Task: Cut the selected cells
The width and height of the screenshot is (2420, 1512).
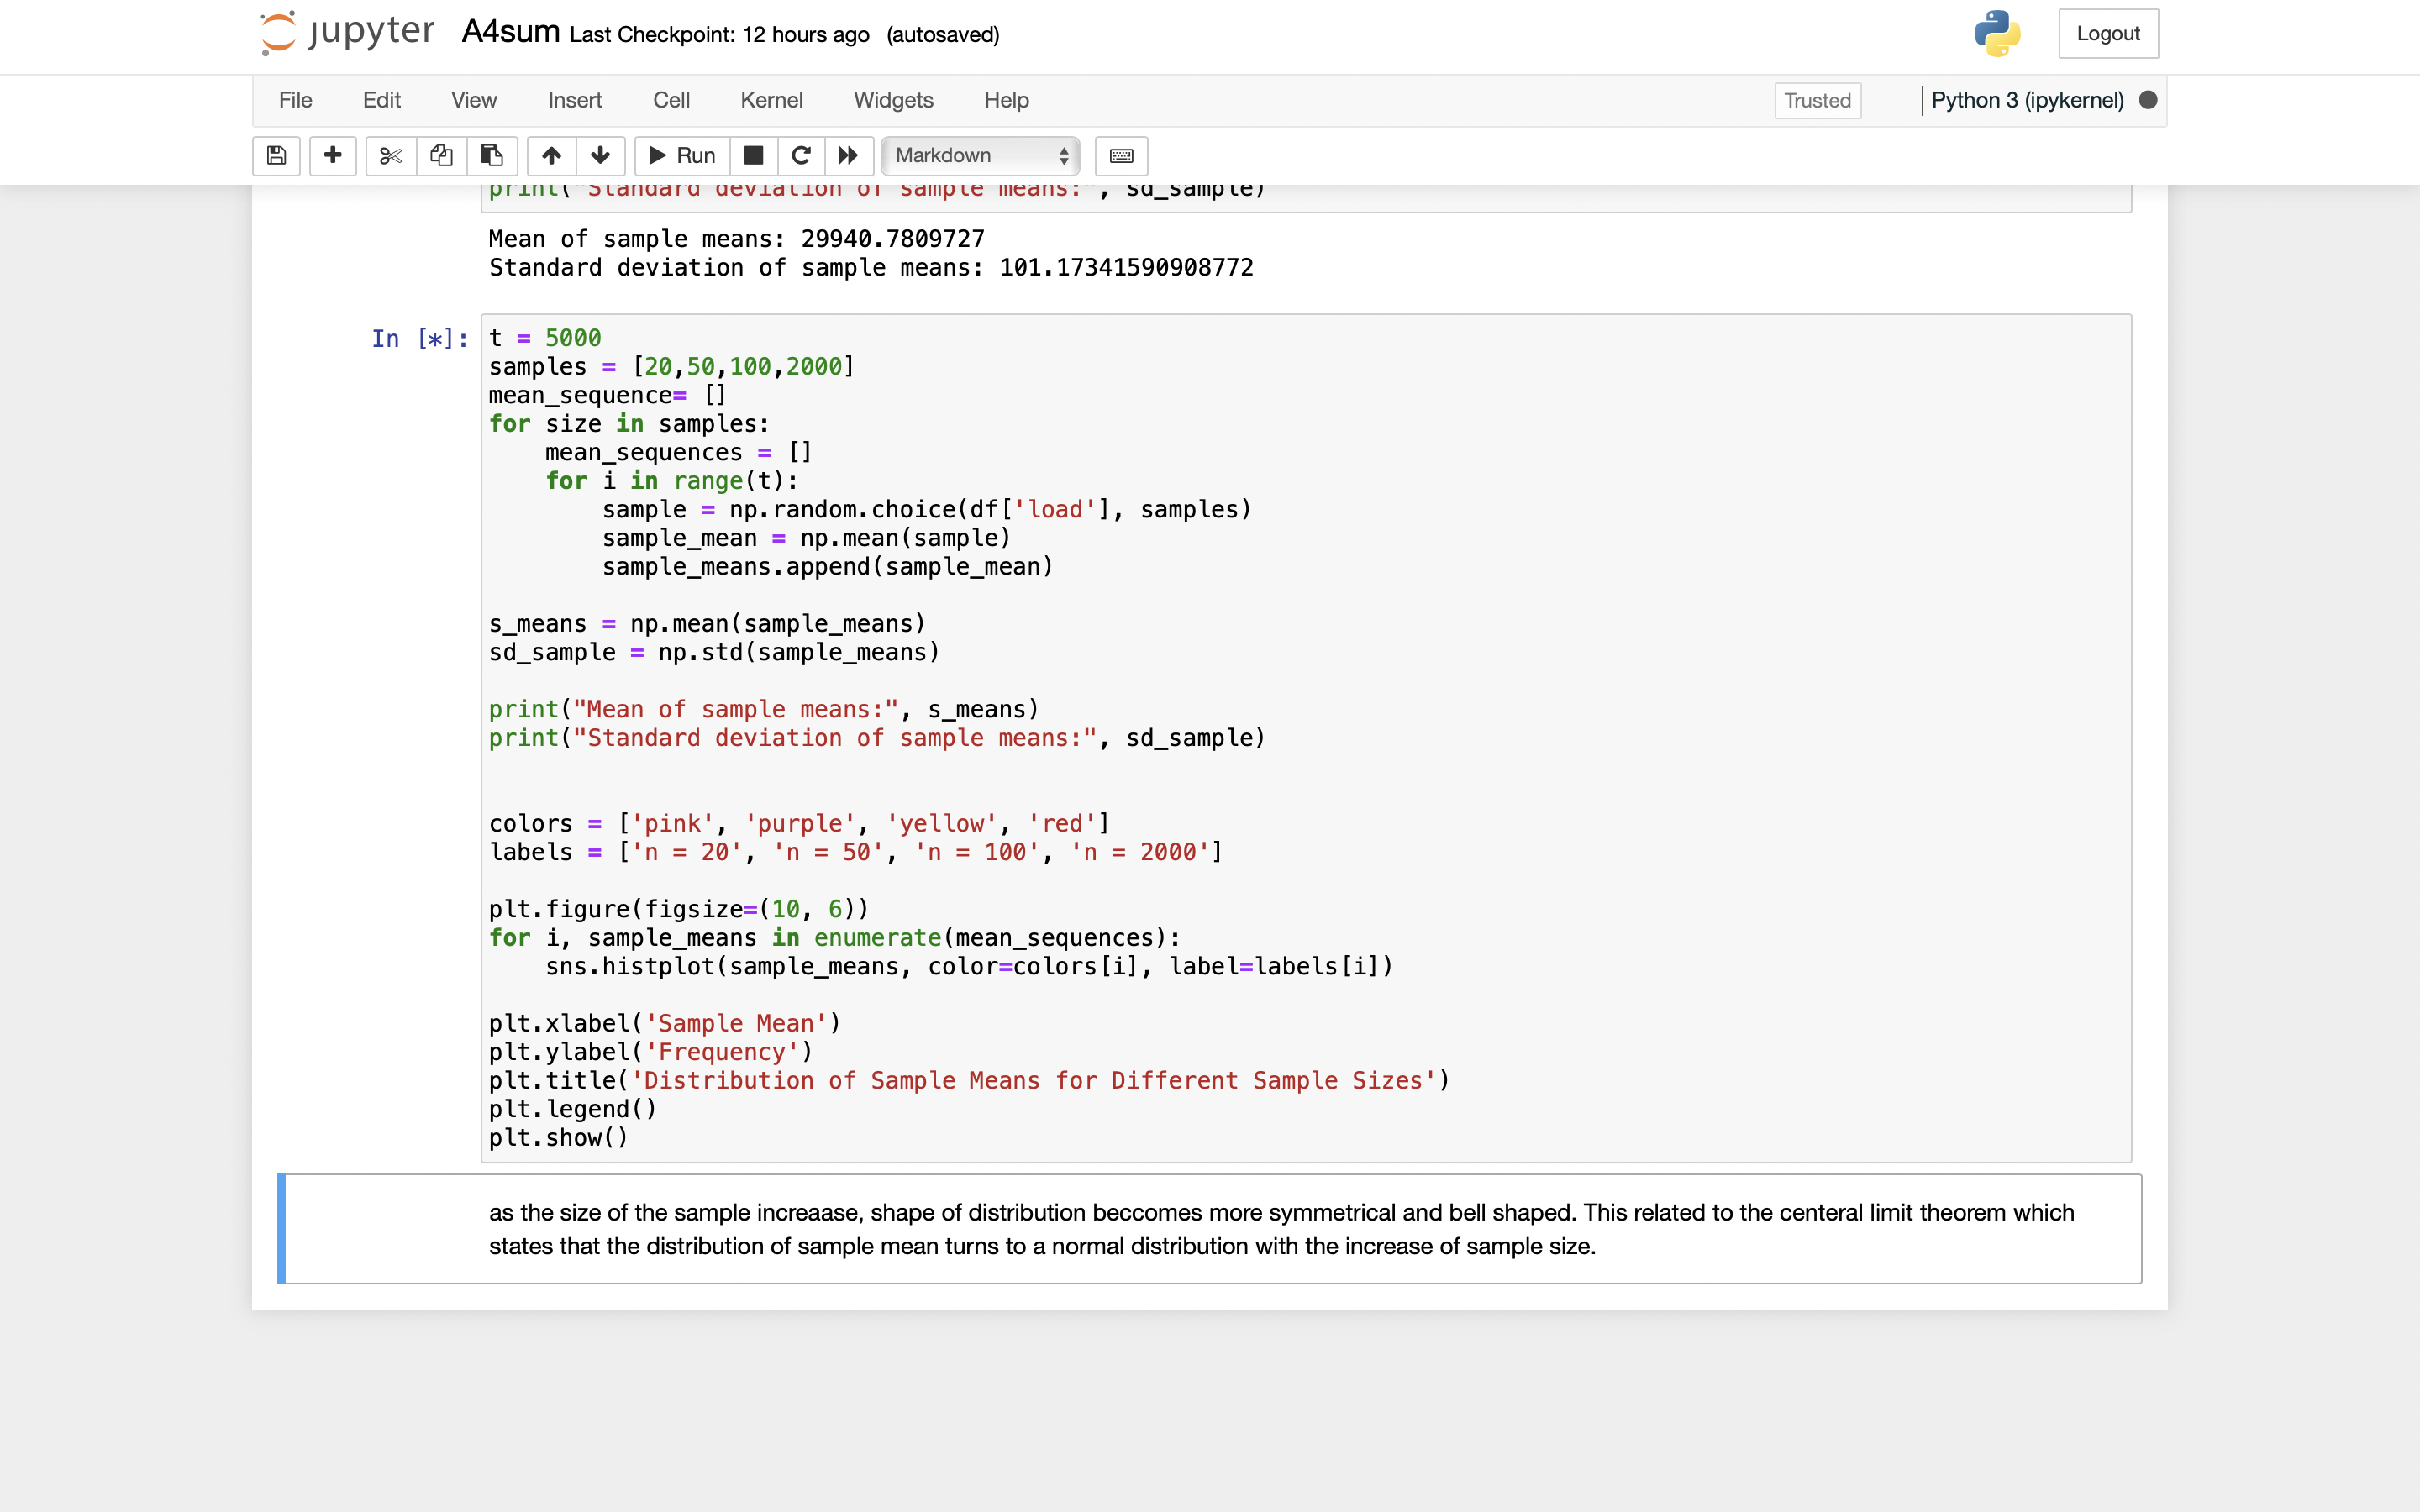Action: click(391, 155)
